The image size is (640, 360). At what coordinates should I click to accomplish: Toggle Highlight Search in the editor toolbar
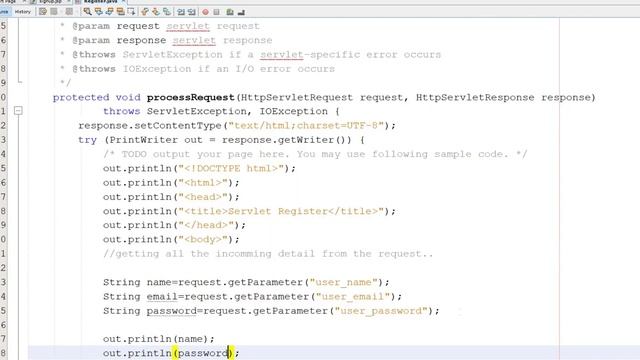tap(120, 12)
